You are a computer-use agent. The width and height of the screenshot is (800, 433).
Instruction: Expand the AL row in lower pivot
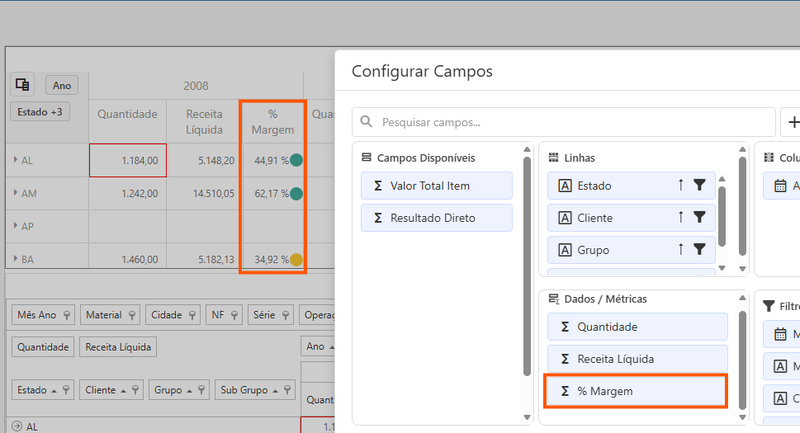pyautogui.click(x=16, y=426)
